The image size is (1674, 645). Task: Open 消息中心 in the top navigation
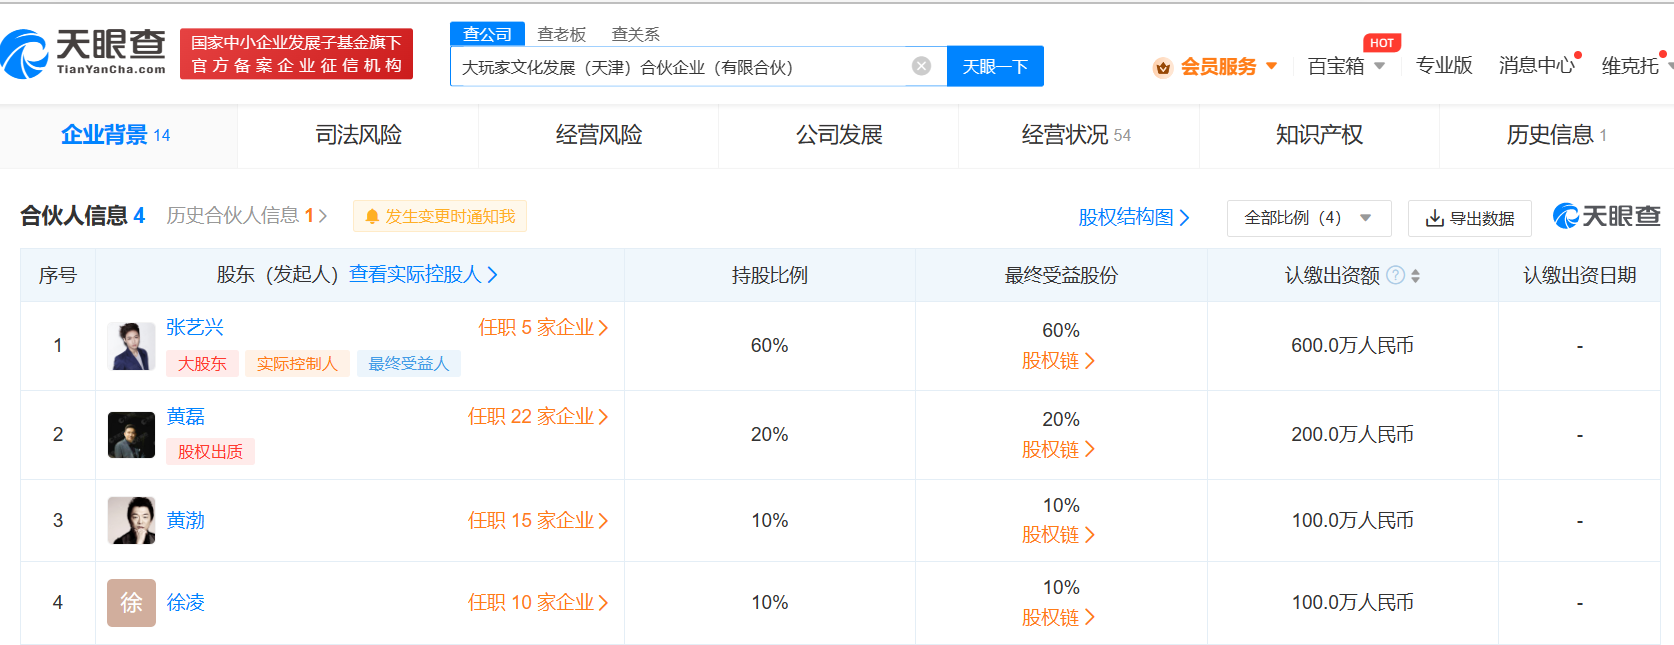coord(1536,65)
